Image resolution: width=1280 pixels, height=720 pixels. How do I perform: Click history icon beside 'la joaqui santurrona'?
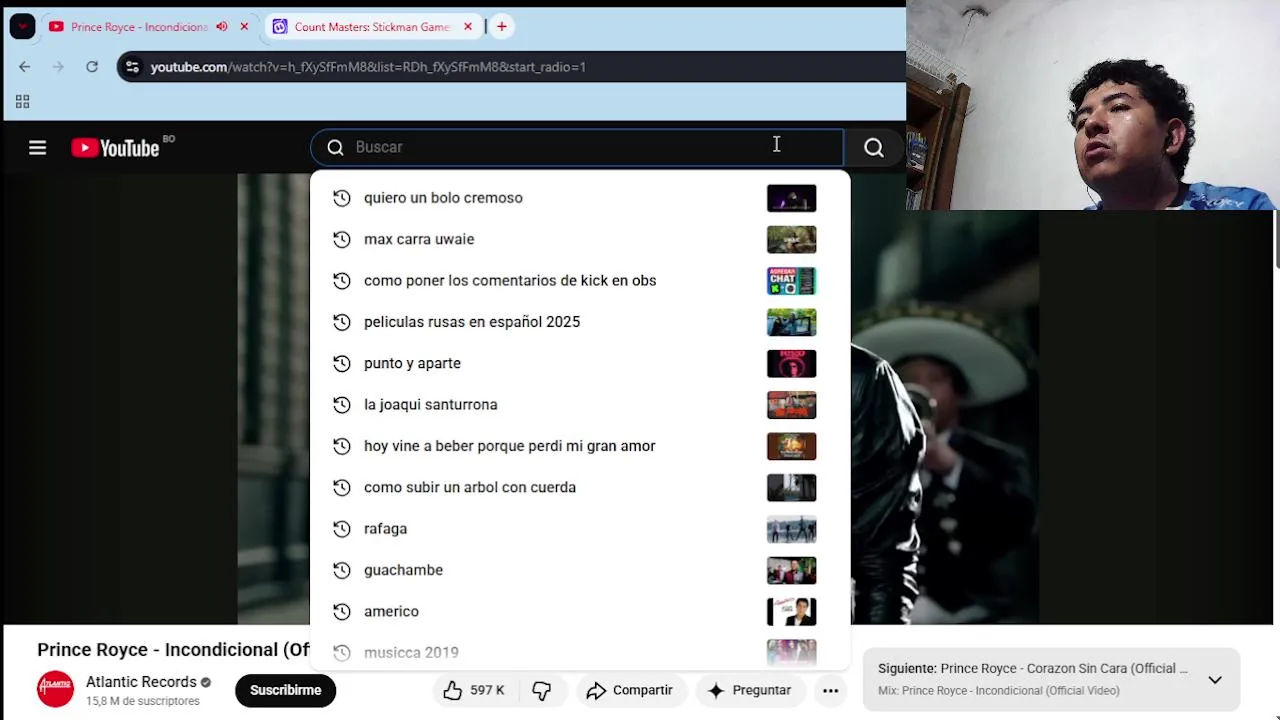pyautogui.click(x=342, y=405)
